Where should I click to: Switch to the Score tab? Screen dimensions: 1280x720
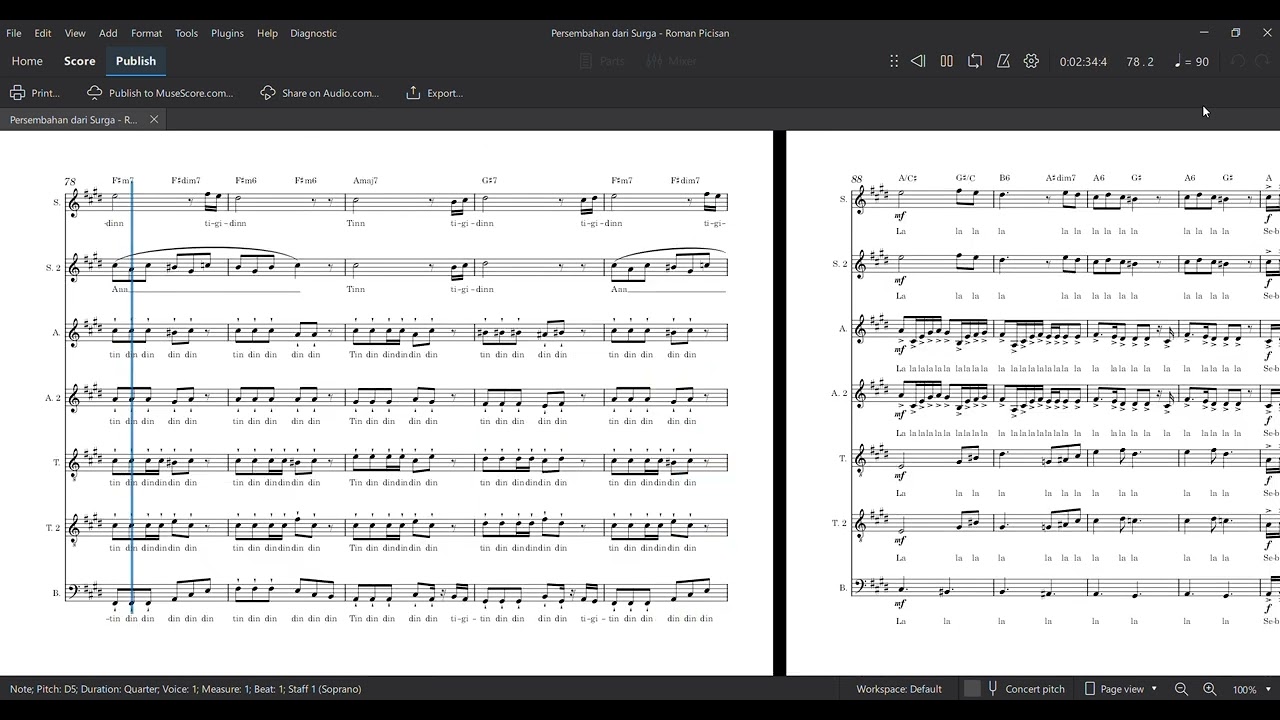pyautogui.click(x=80, y=61)
